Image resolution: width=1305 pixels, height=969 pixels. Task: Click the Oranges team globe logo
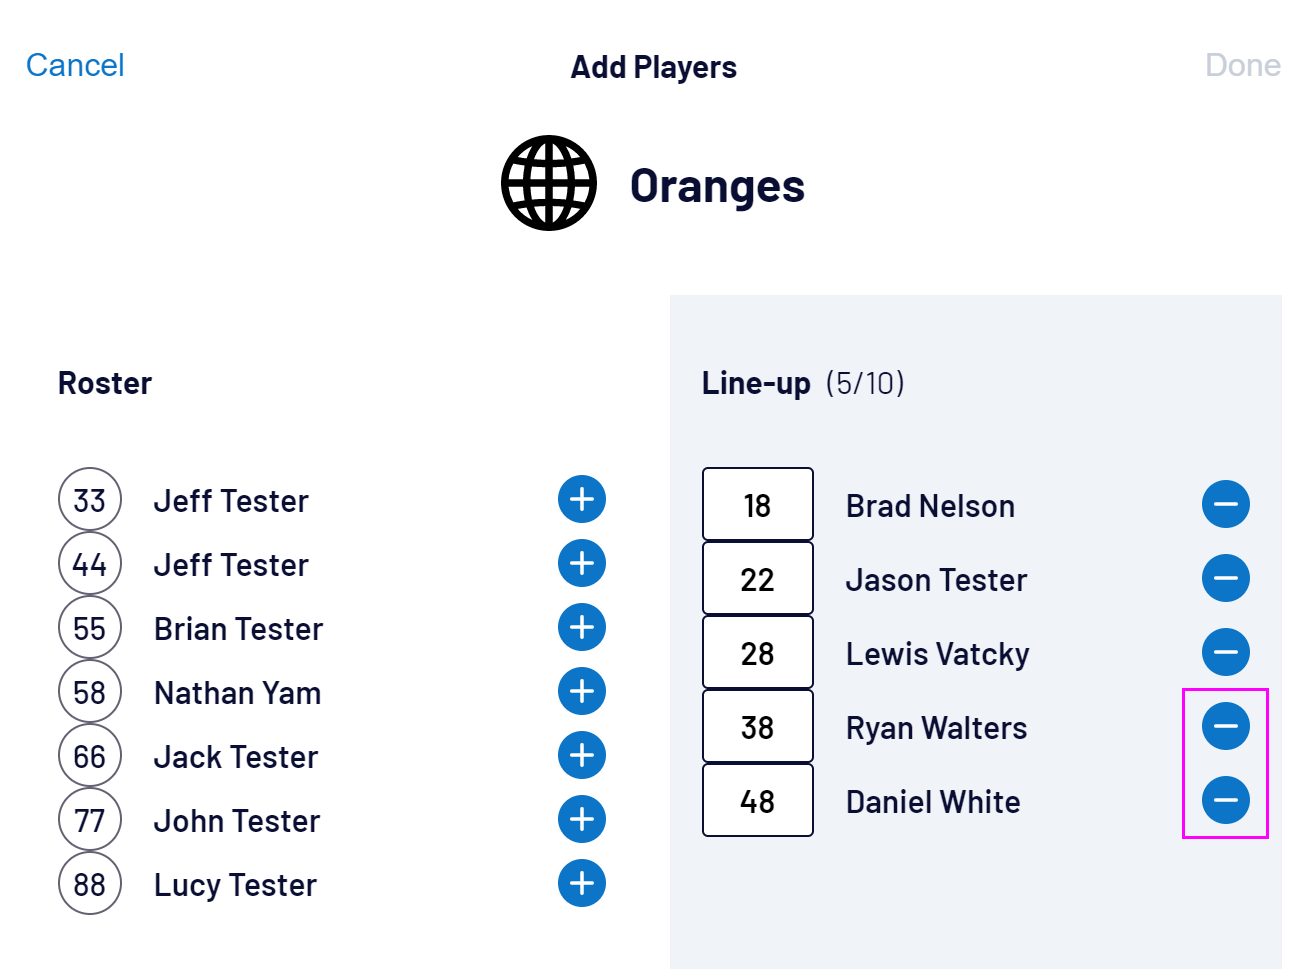click(549, 184)
